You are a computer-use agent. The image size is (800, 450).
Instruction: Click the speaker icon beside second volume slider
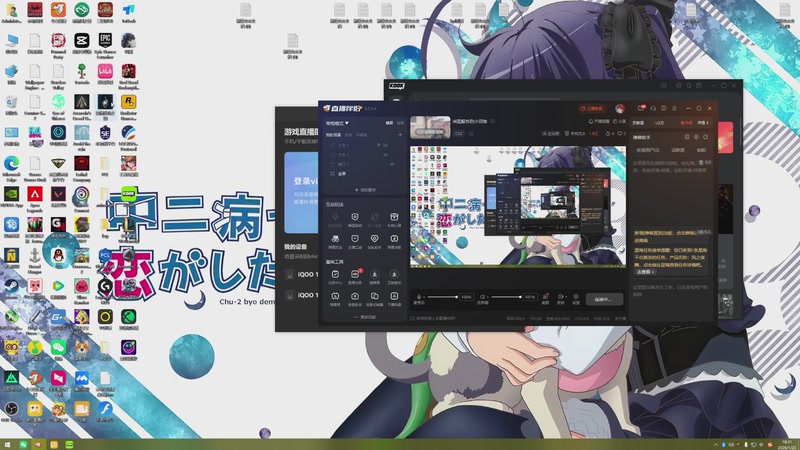[483, 297]
